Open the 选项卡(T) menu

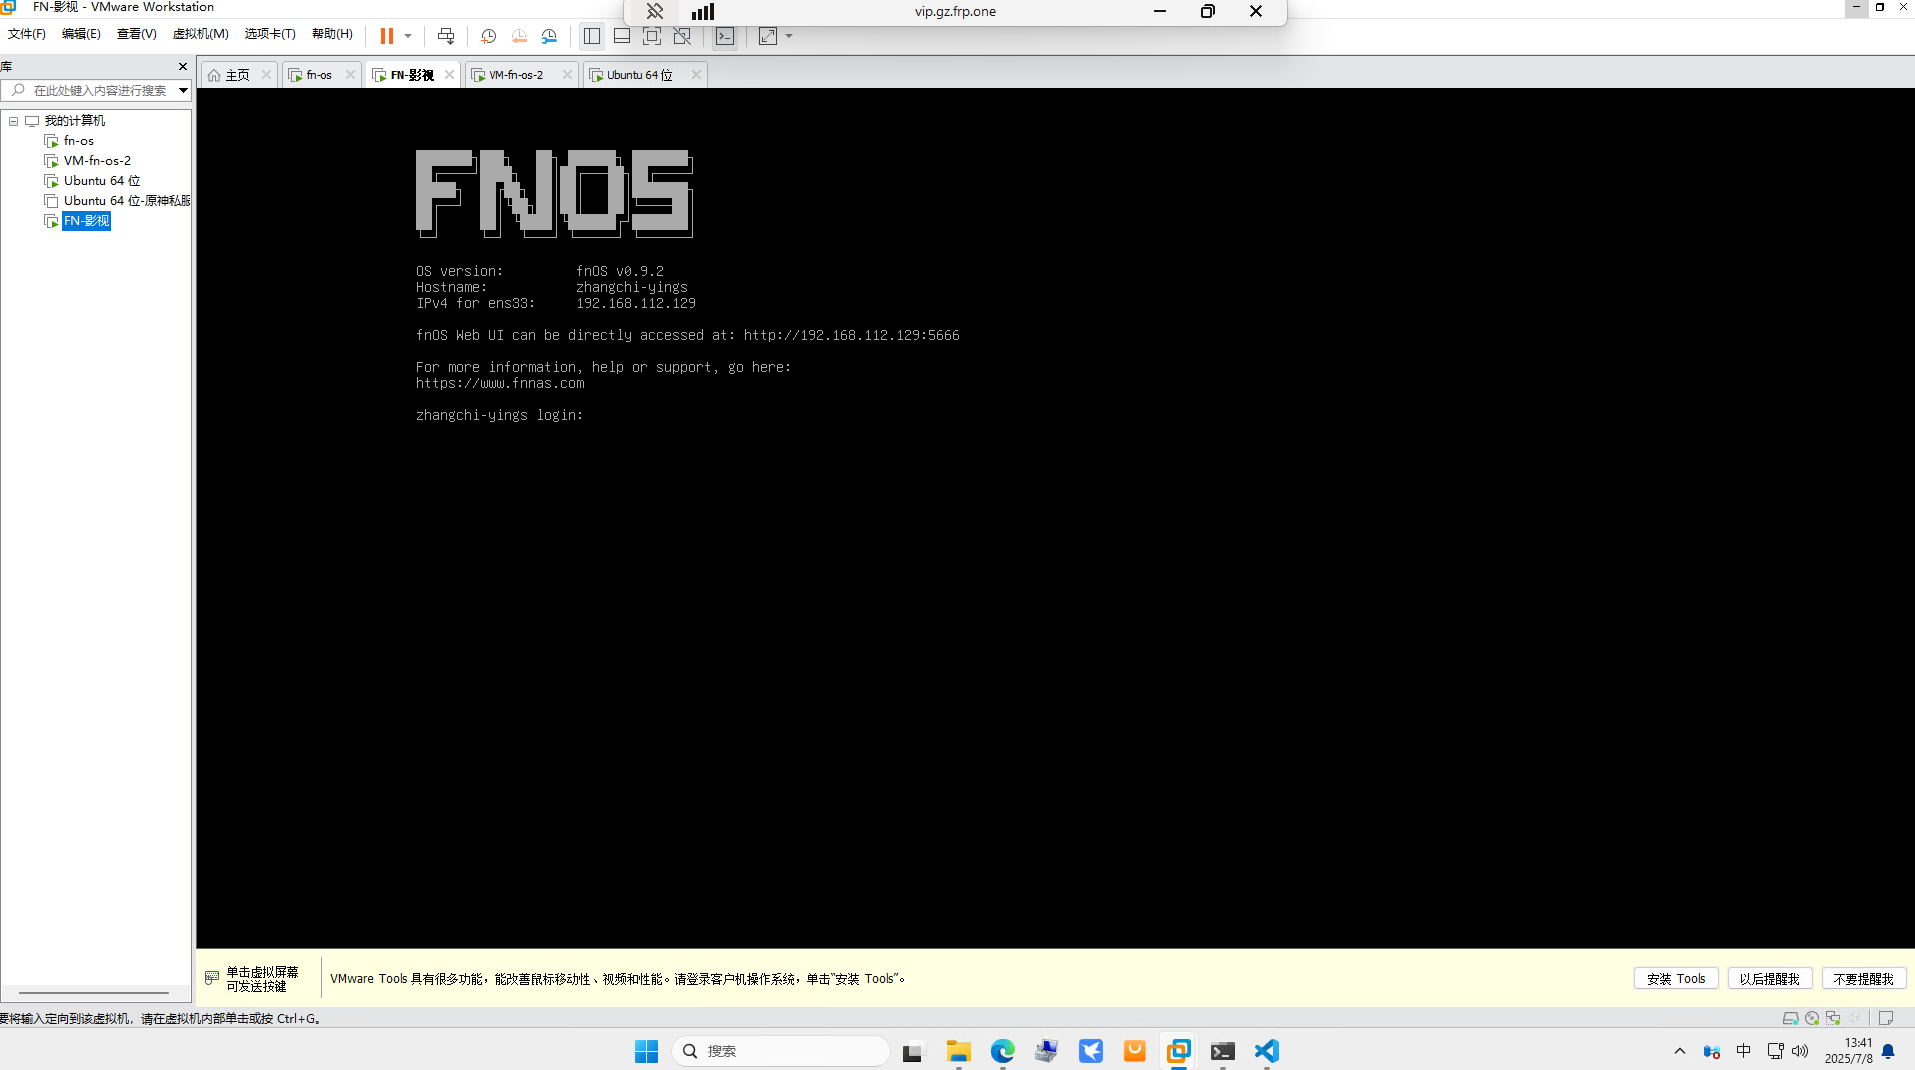pos(270,34)
